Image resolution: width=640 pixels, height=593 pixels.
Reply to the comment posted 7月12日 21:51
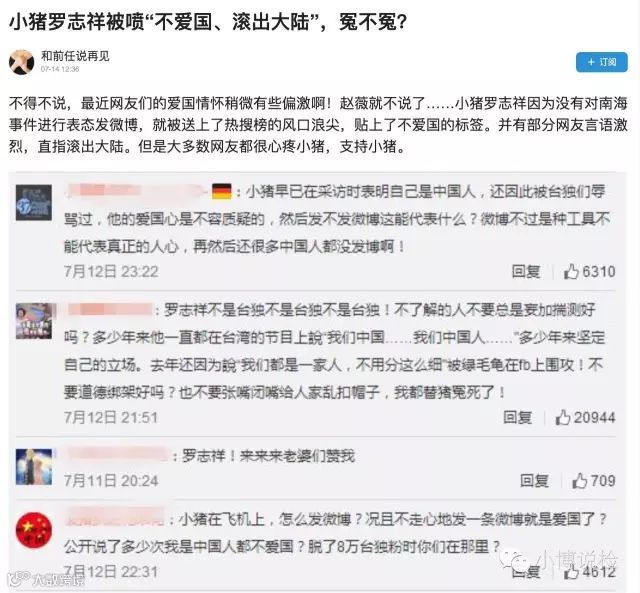point(518,417)
